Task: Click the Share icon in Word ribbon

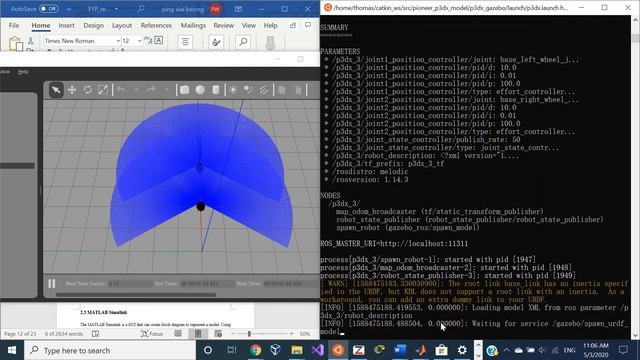Action: point(293,25)
